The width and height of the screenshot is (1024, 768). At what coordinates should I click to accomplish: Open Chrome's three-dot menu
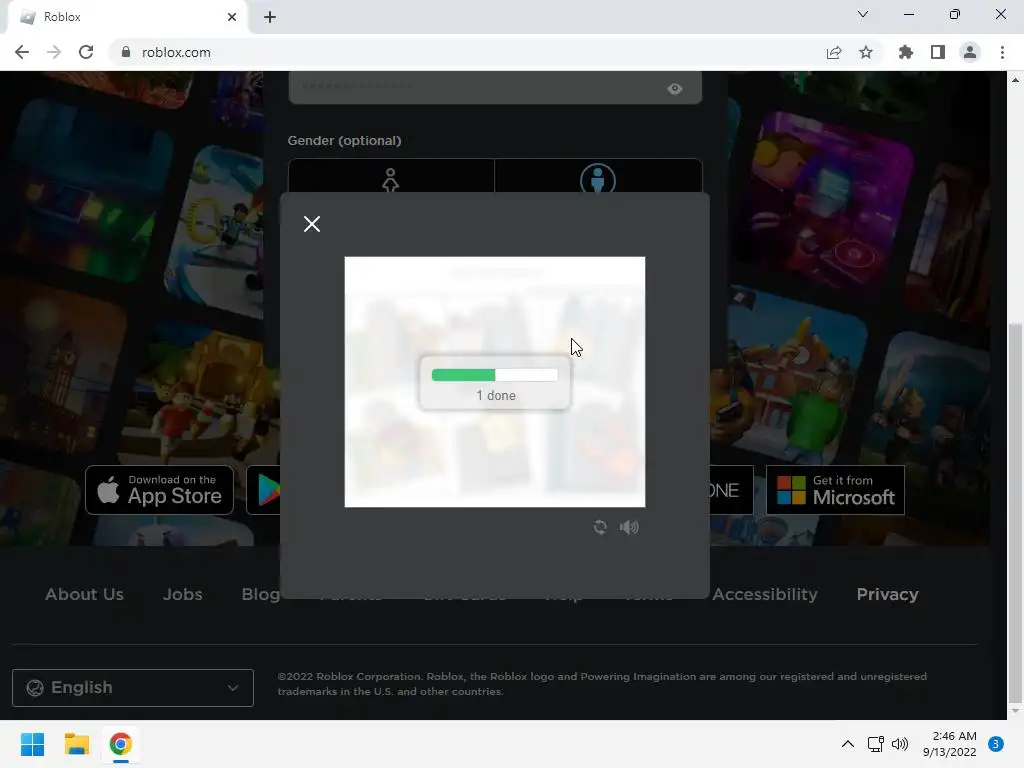(x=1002, y=52)
